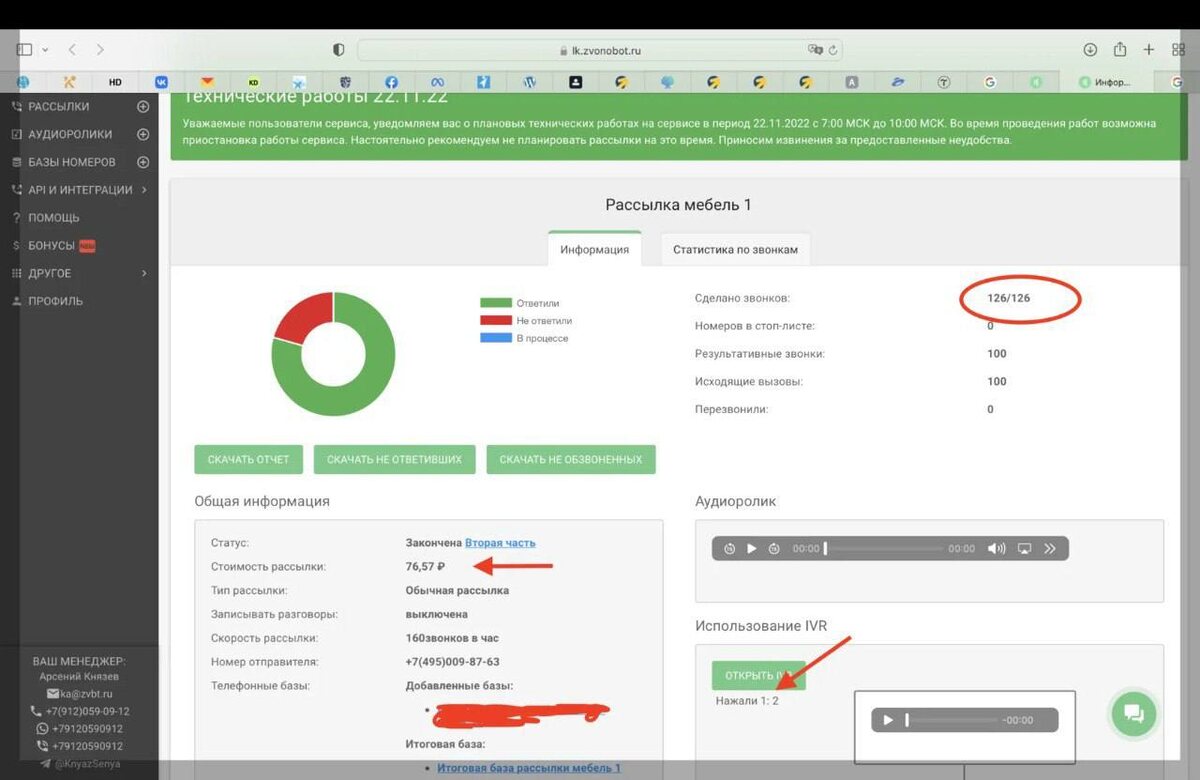
Task: Show the Safari downloads icon
Action: coord(1090,49)
